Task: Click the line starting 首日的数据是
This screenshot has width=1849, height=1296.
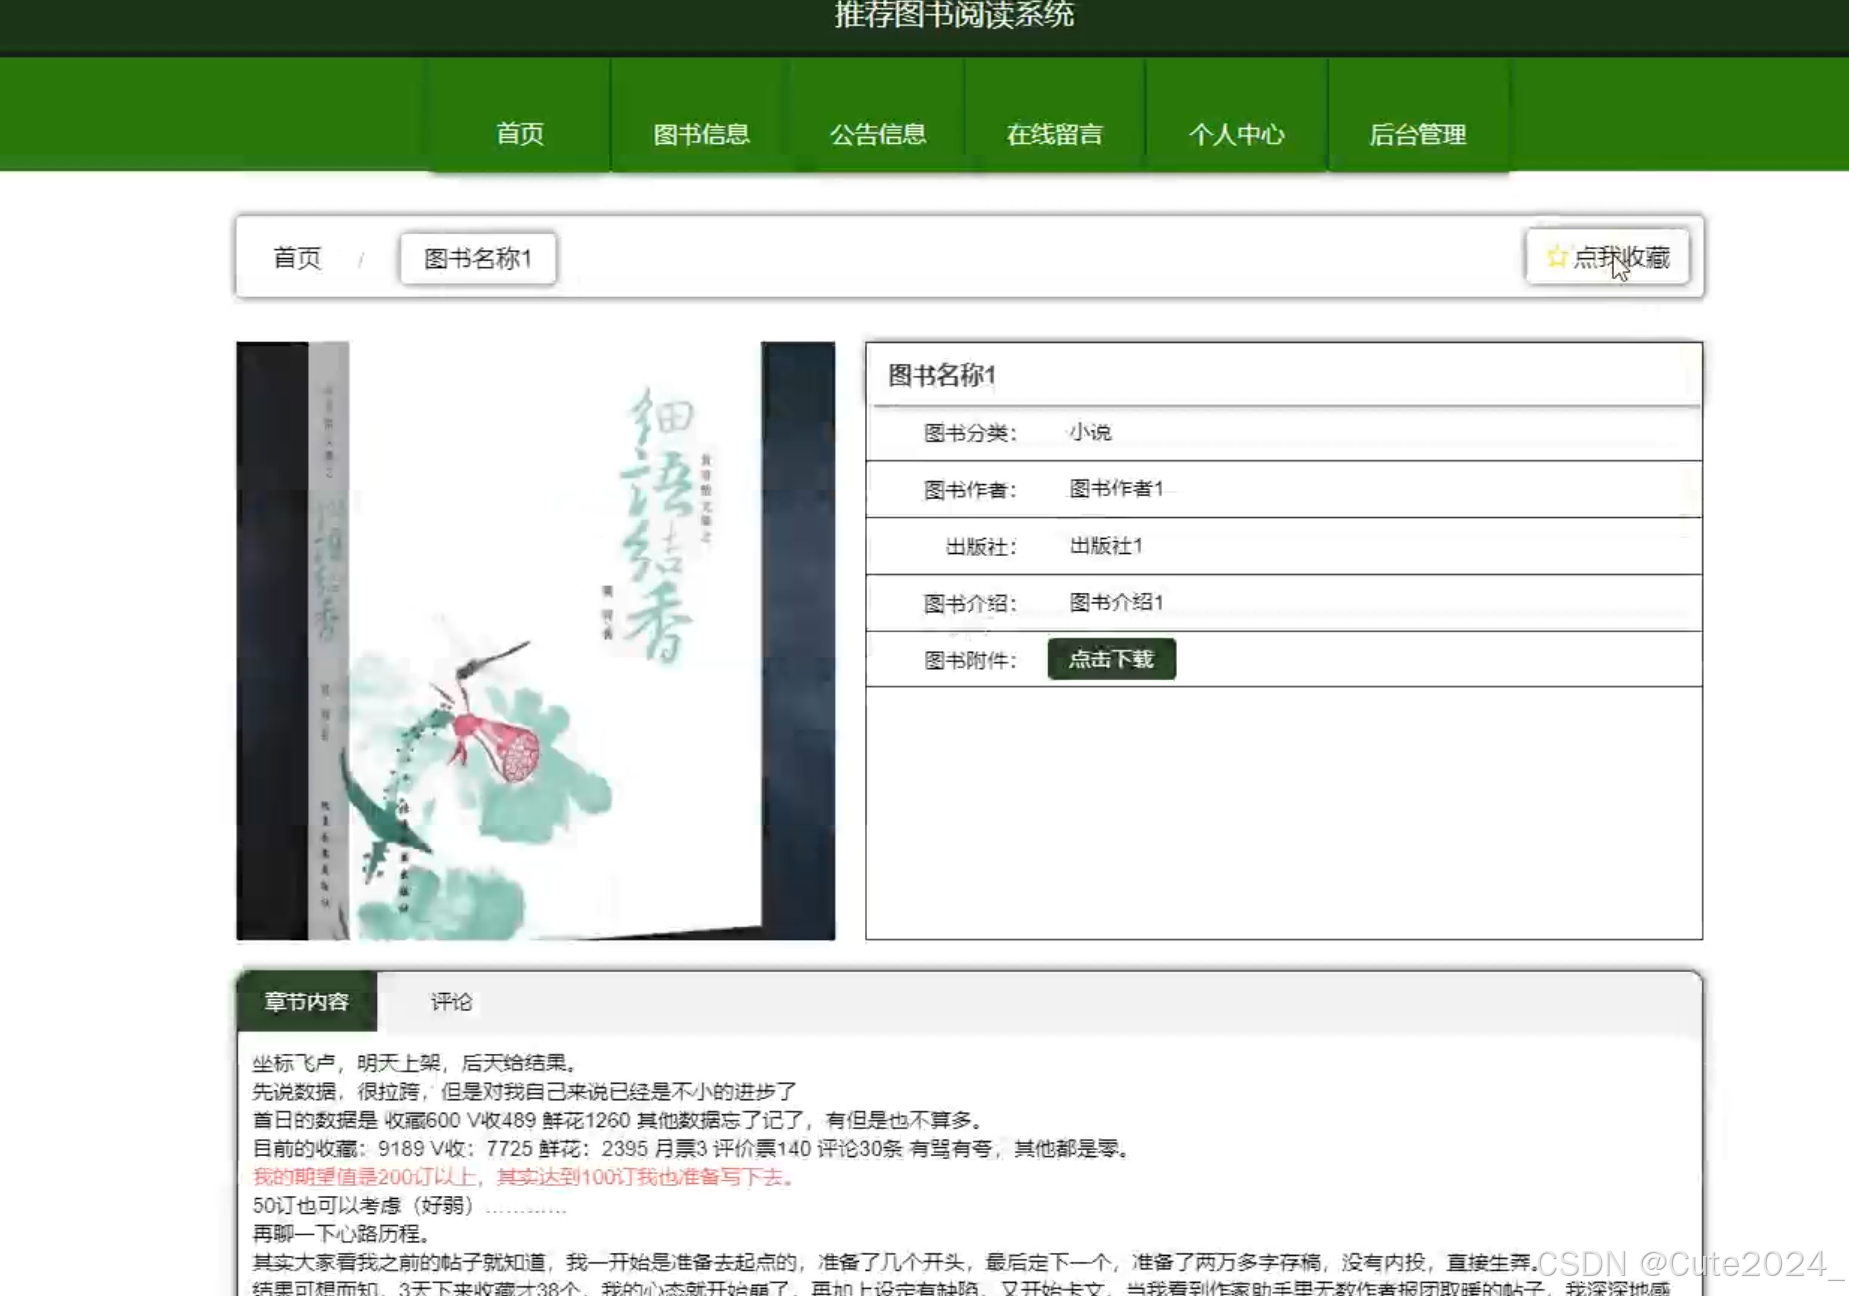Action: pyautogui.click(x=618, y=1120)
